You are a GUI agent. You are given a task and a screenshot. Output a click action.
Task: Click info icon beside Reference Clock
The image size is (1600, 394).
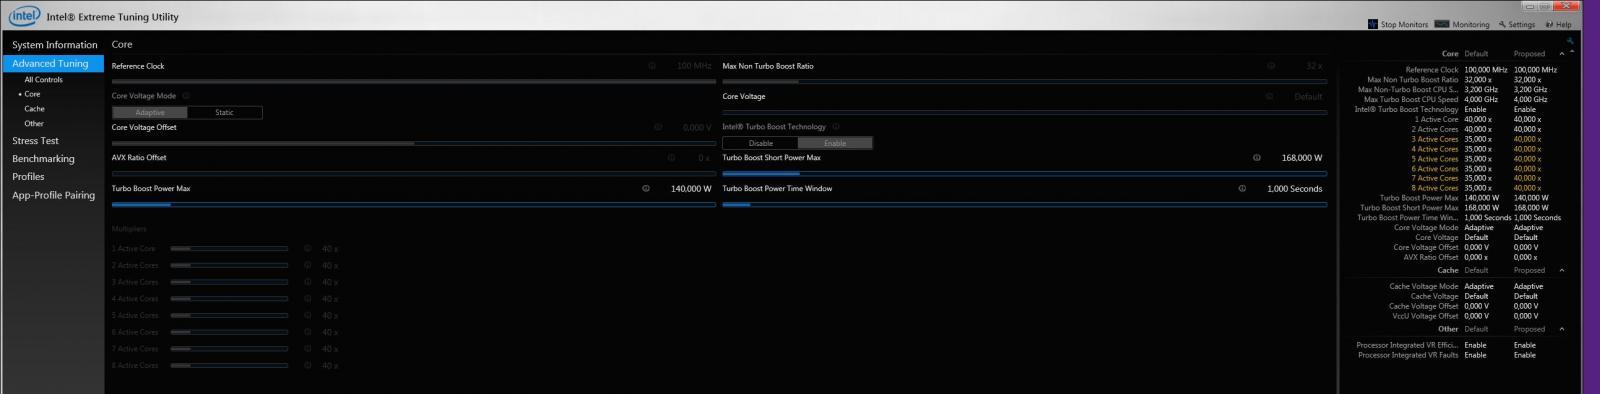coord(652,66)
